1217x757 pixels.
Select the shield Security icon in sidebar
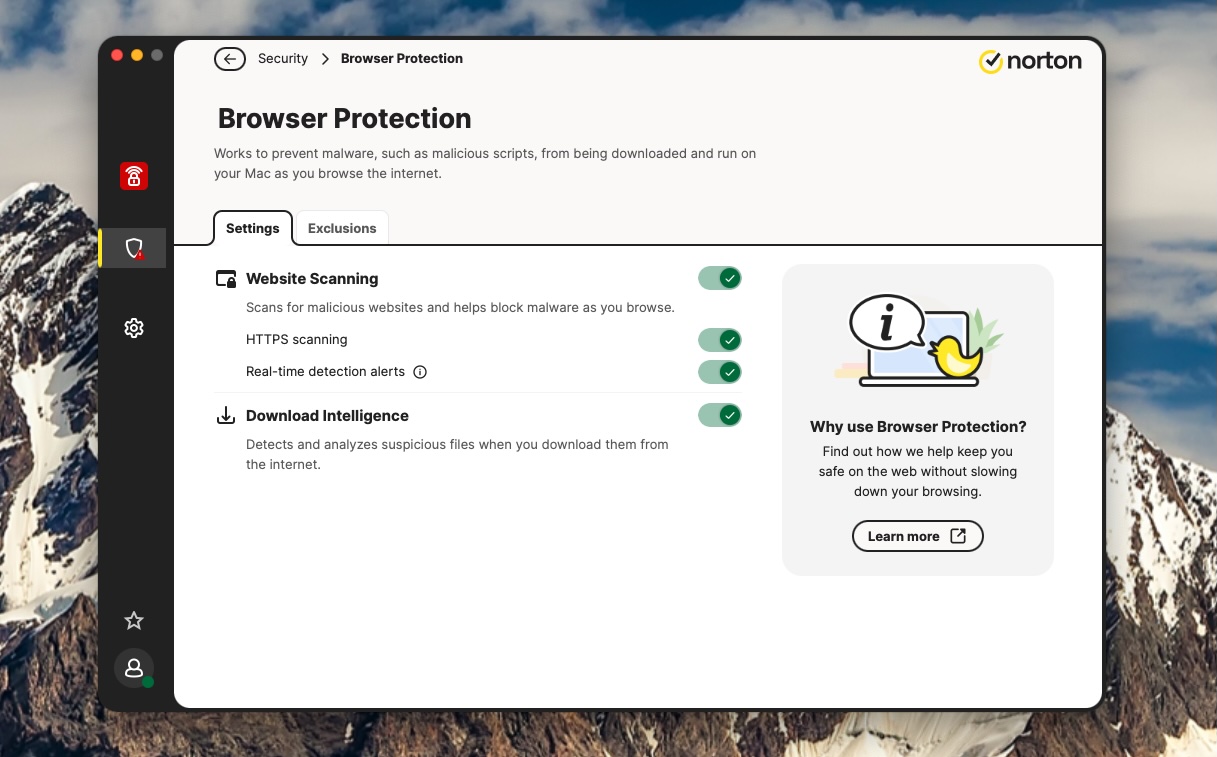point(133,247)
